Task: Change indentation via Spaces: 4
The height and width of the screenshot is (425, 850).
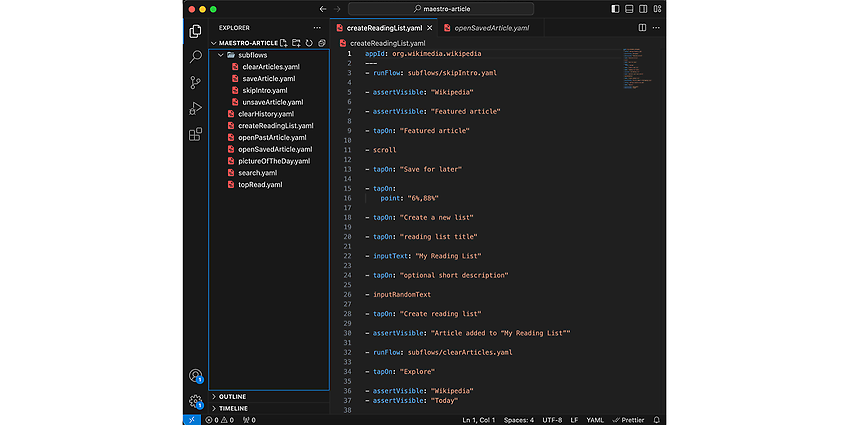Action: coord(519,420)
